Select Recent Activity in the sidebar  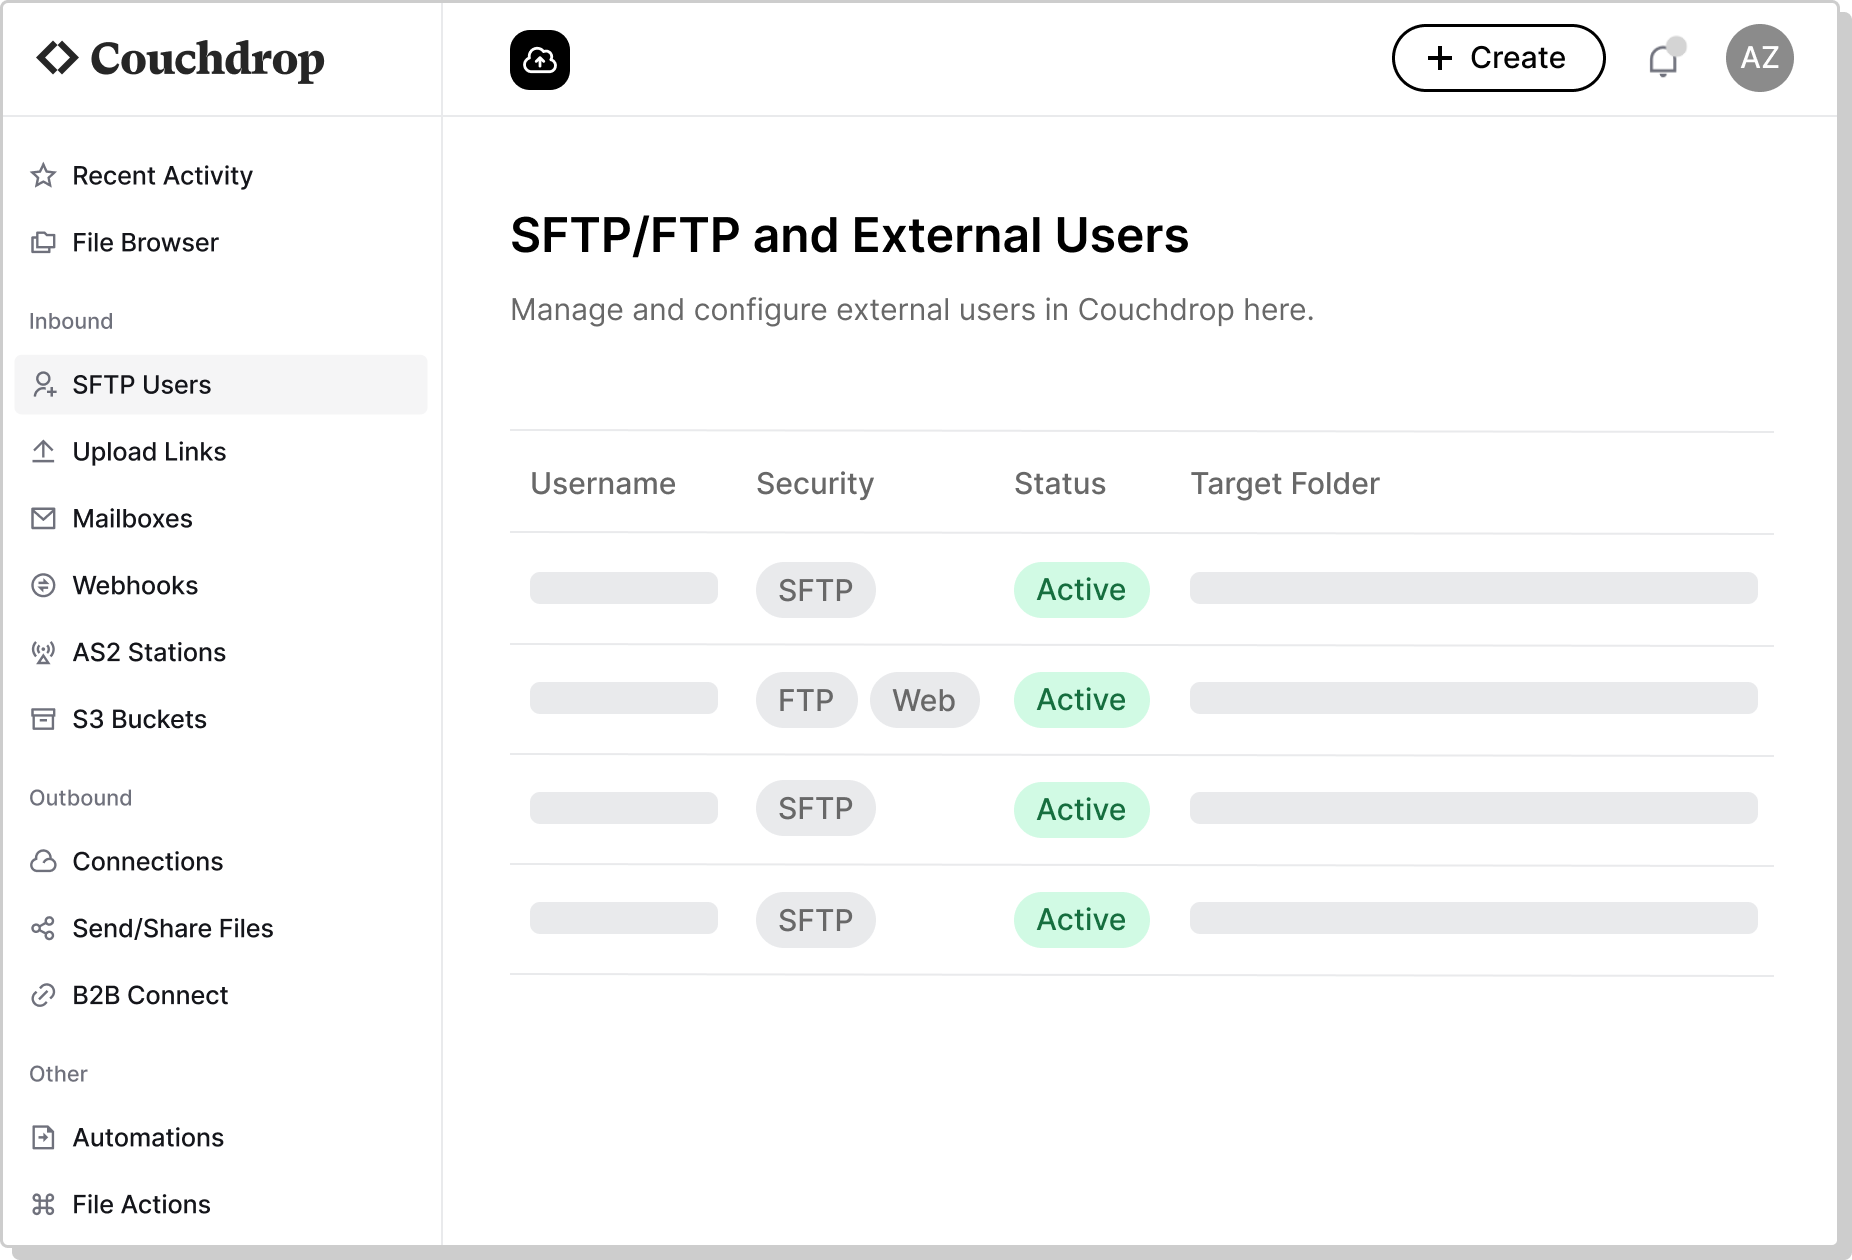[162, 175]
